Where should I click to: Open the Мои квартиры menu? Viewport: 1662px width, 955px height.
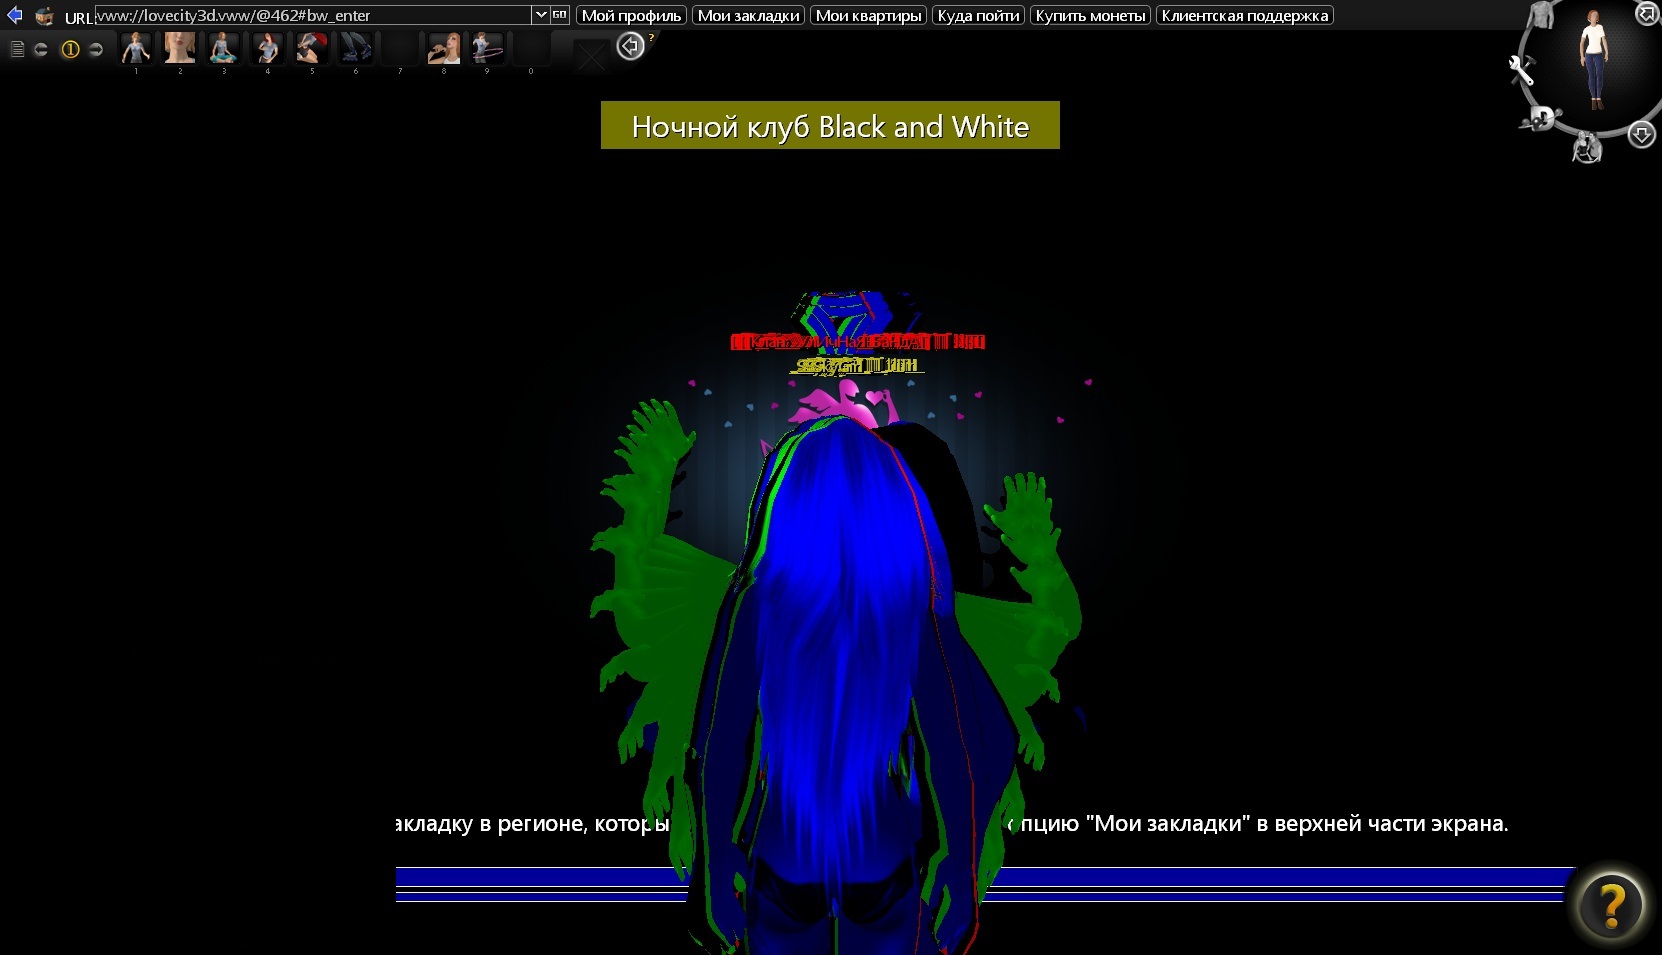(x=868, y=15)
